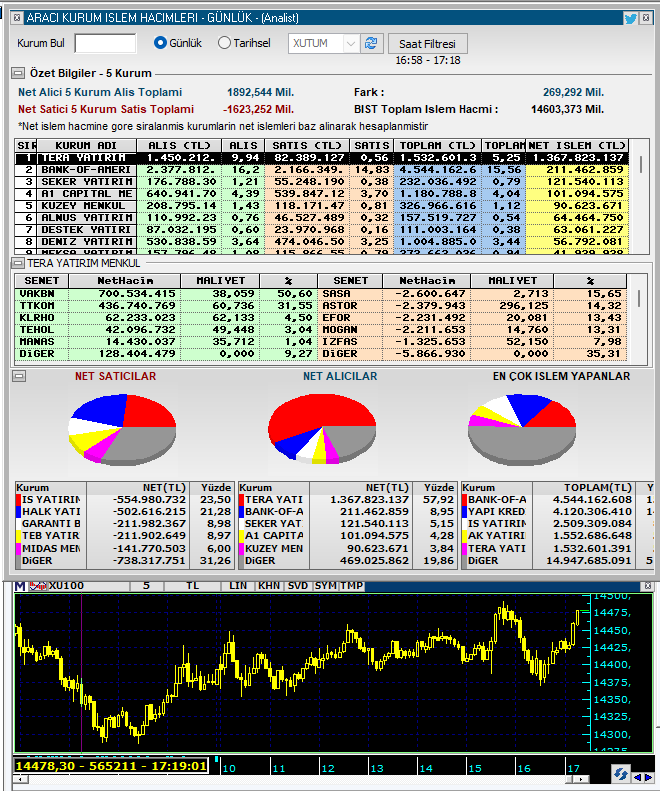Viewport: 660px width, 791px height.
Task: Sort by KURUM ADI column header
Action: (86, 146)
